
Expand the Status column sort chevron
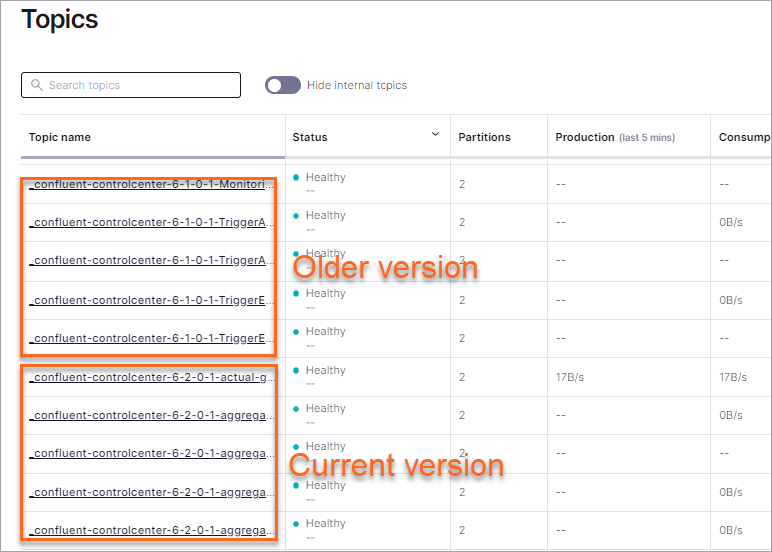[435, 134]
